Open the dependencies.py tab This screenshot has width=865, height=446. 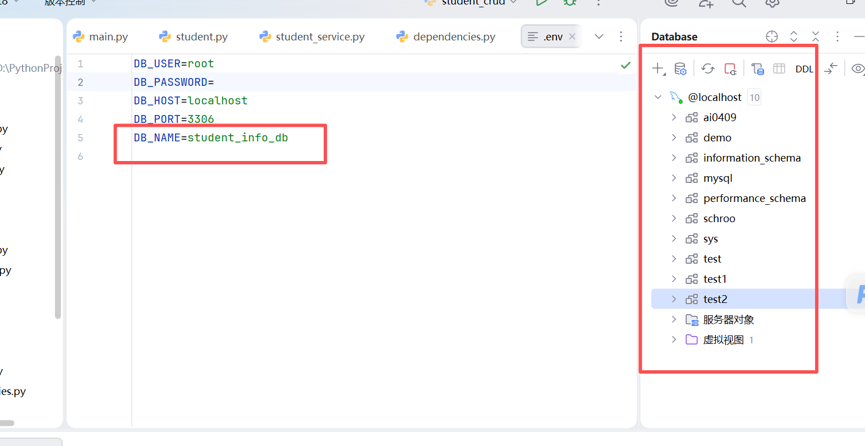click(446, 36)
